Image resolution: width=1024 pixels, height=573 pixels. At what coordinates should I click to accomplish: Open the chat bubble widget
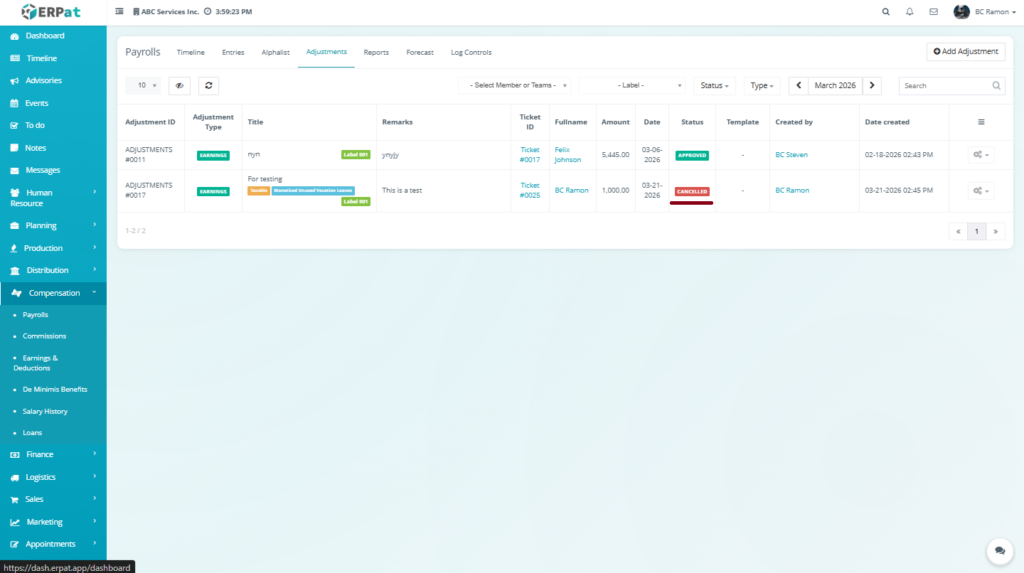click(998, 551)
